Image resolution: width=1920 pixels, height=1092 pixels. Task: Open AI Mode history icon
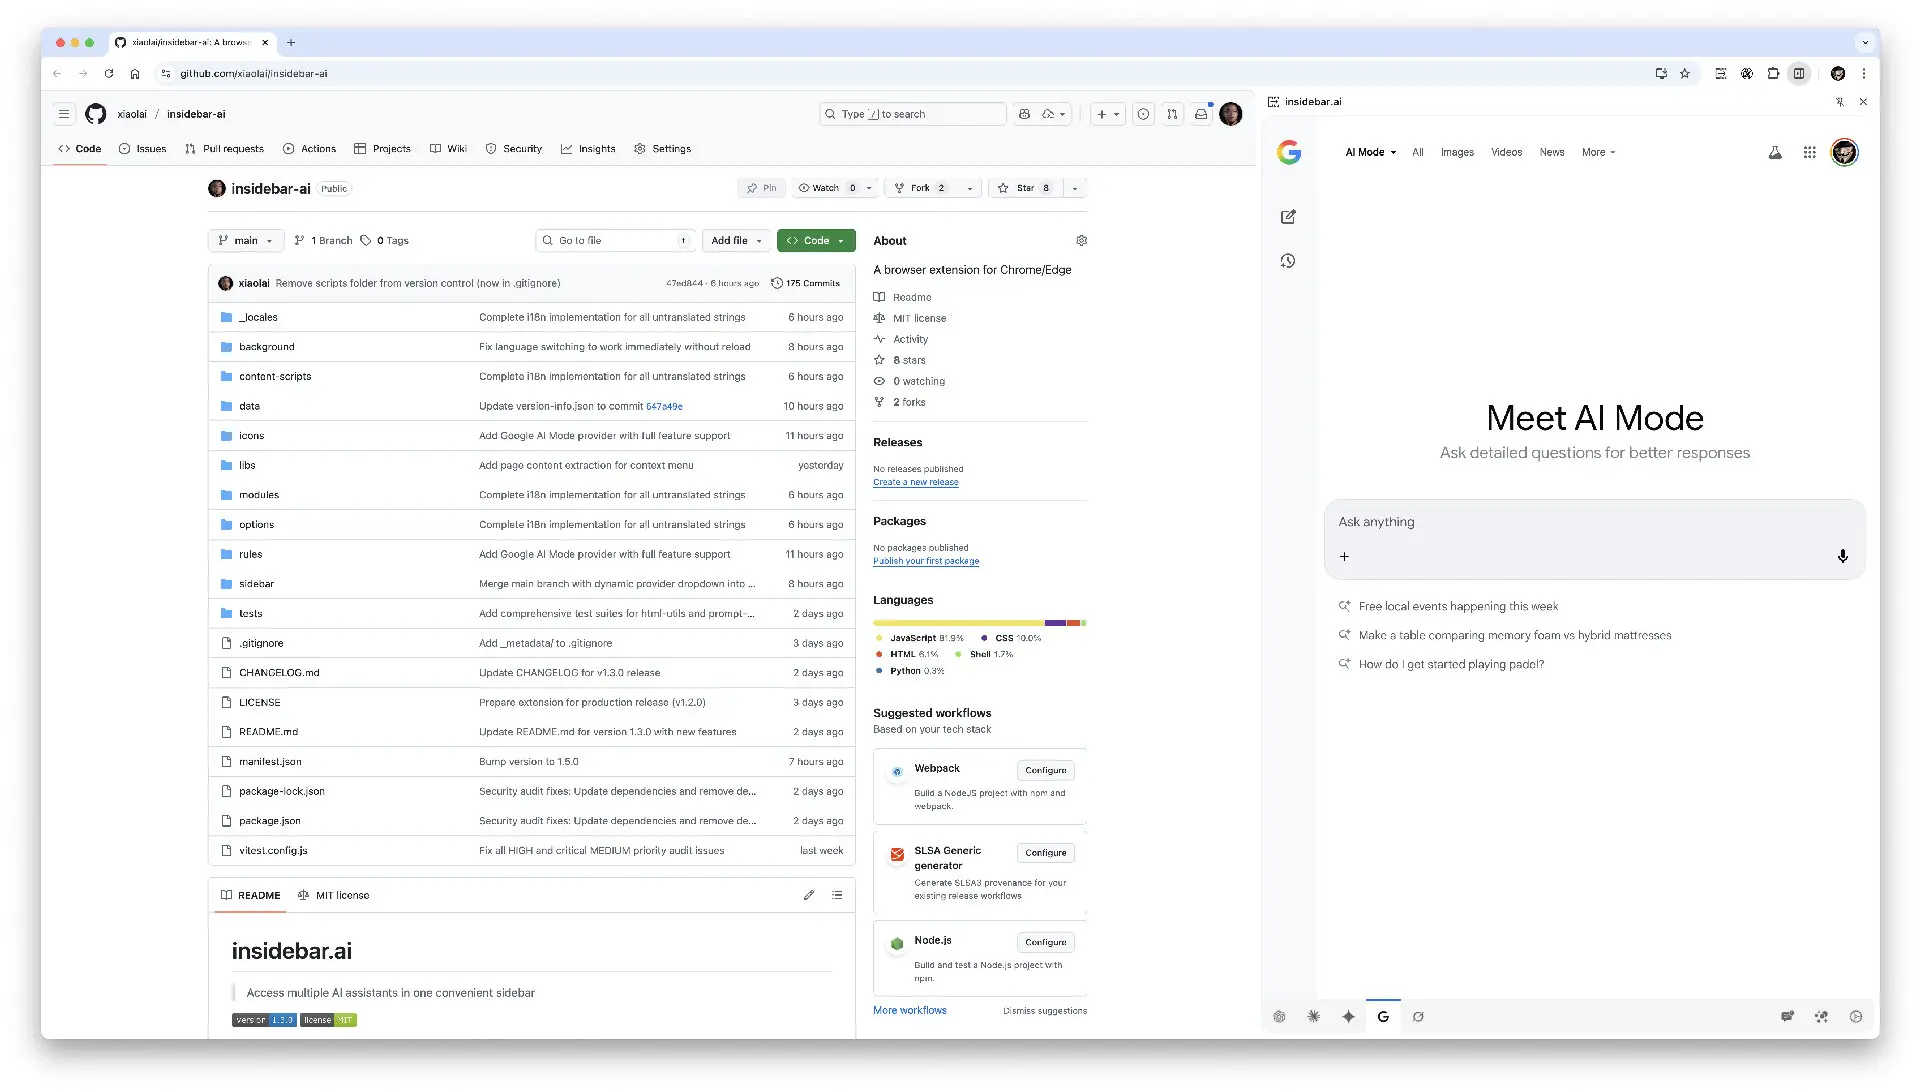pyautogui.click(x=1288, y=261)
